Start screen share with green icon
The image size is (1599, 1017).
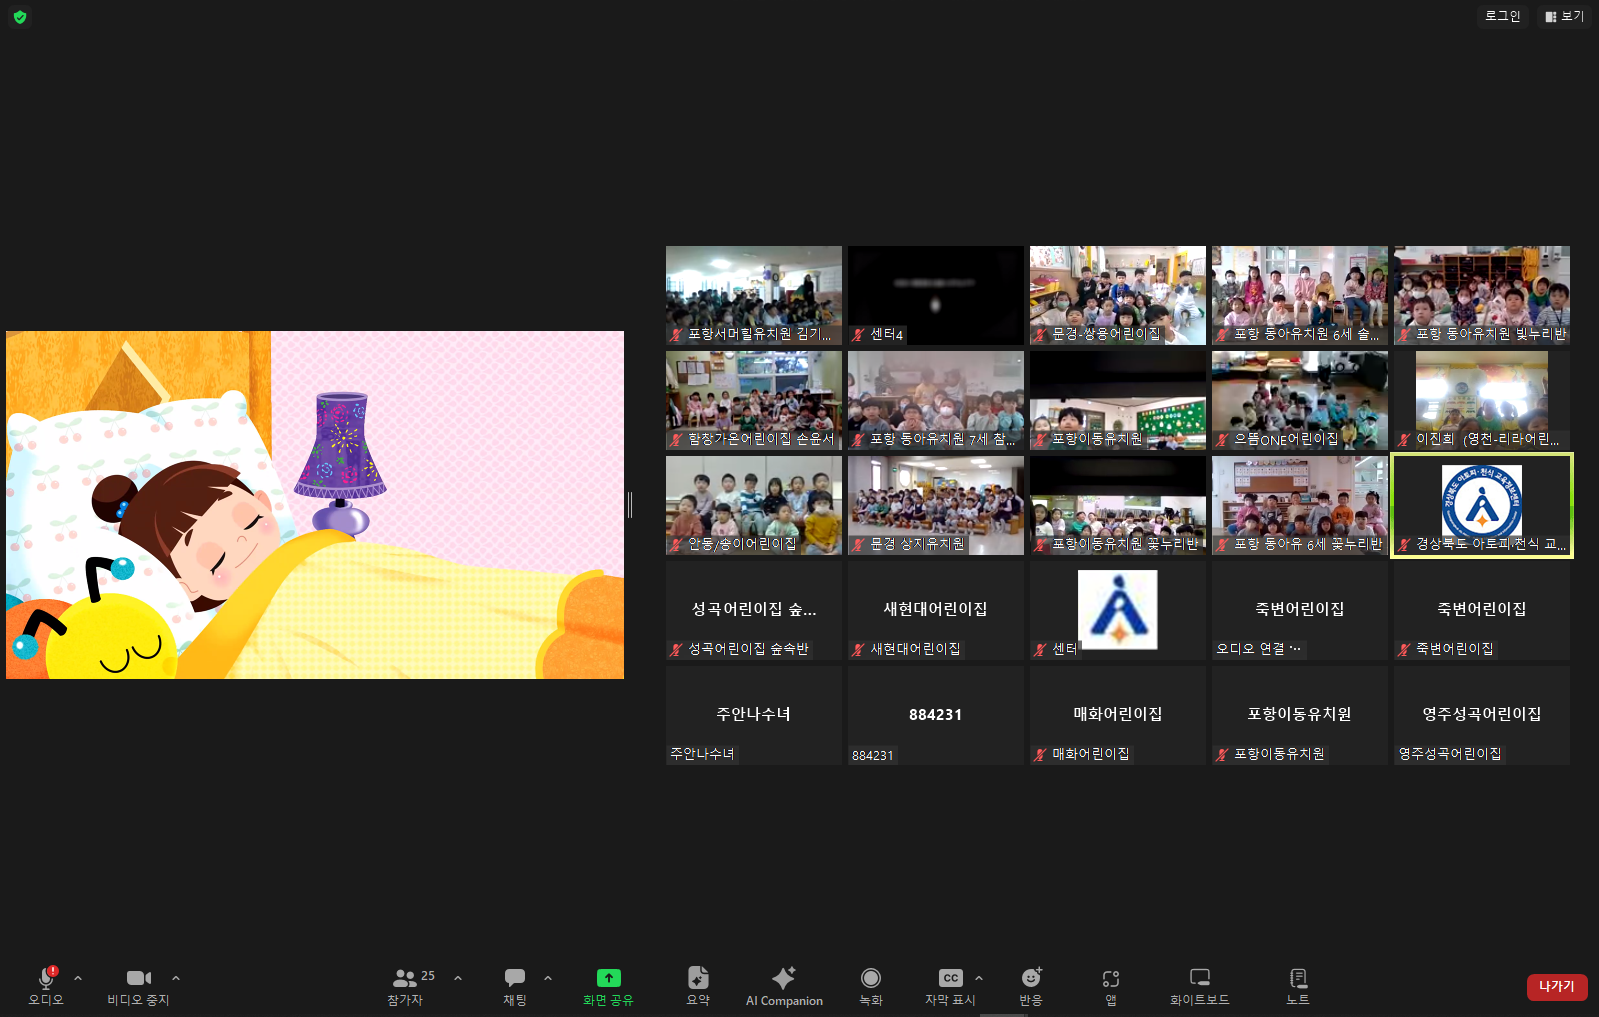608,978
